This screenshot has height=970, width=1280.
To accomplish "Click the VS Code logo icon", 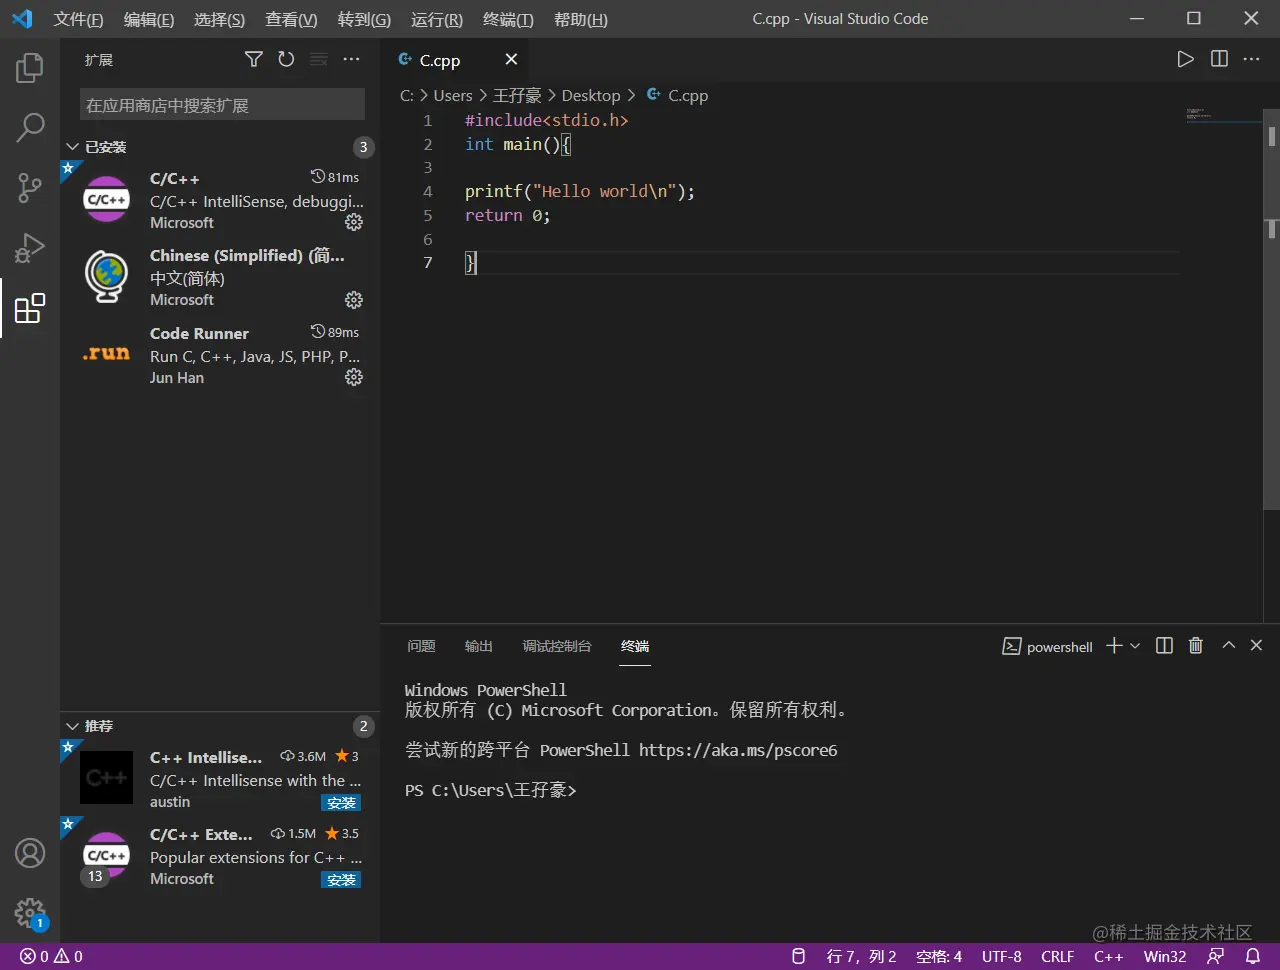I will 22,19.
